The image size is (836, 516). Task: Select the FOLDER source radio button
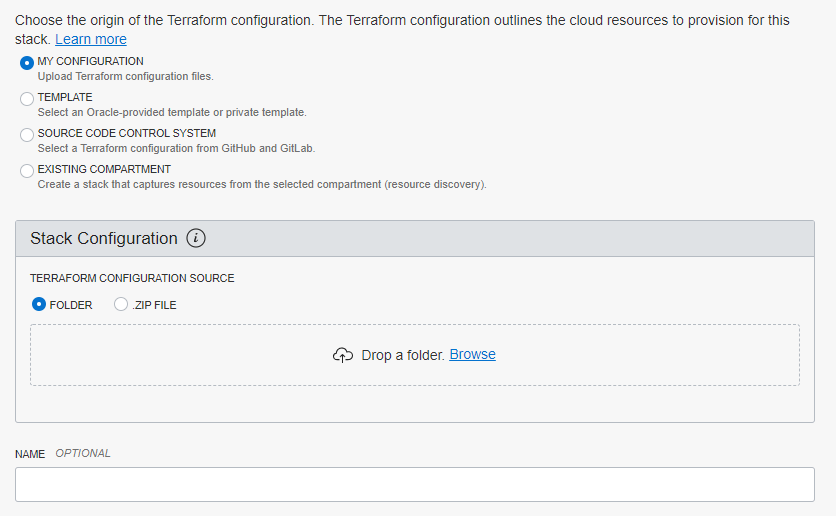tap(39, 304)
